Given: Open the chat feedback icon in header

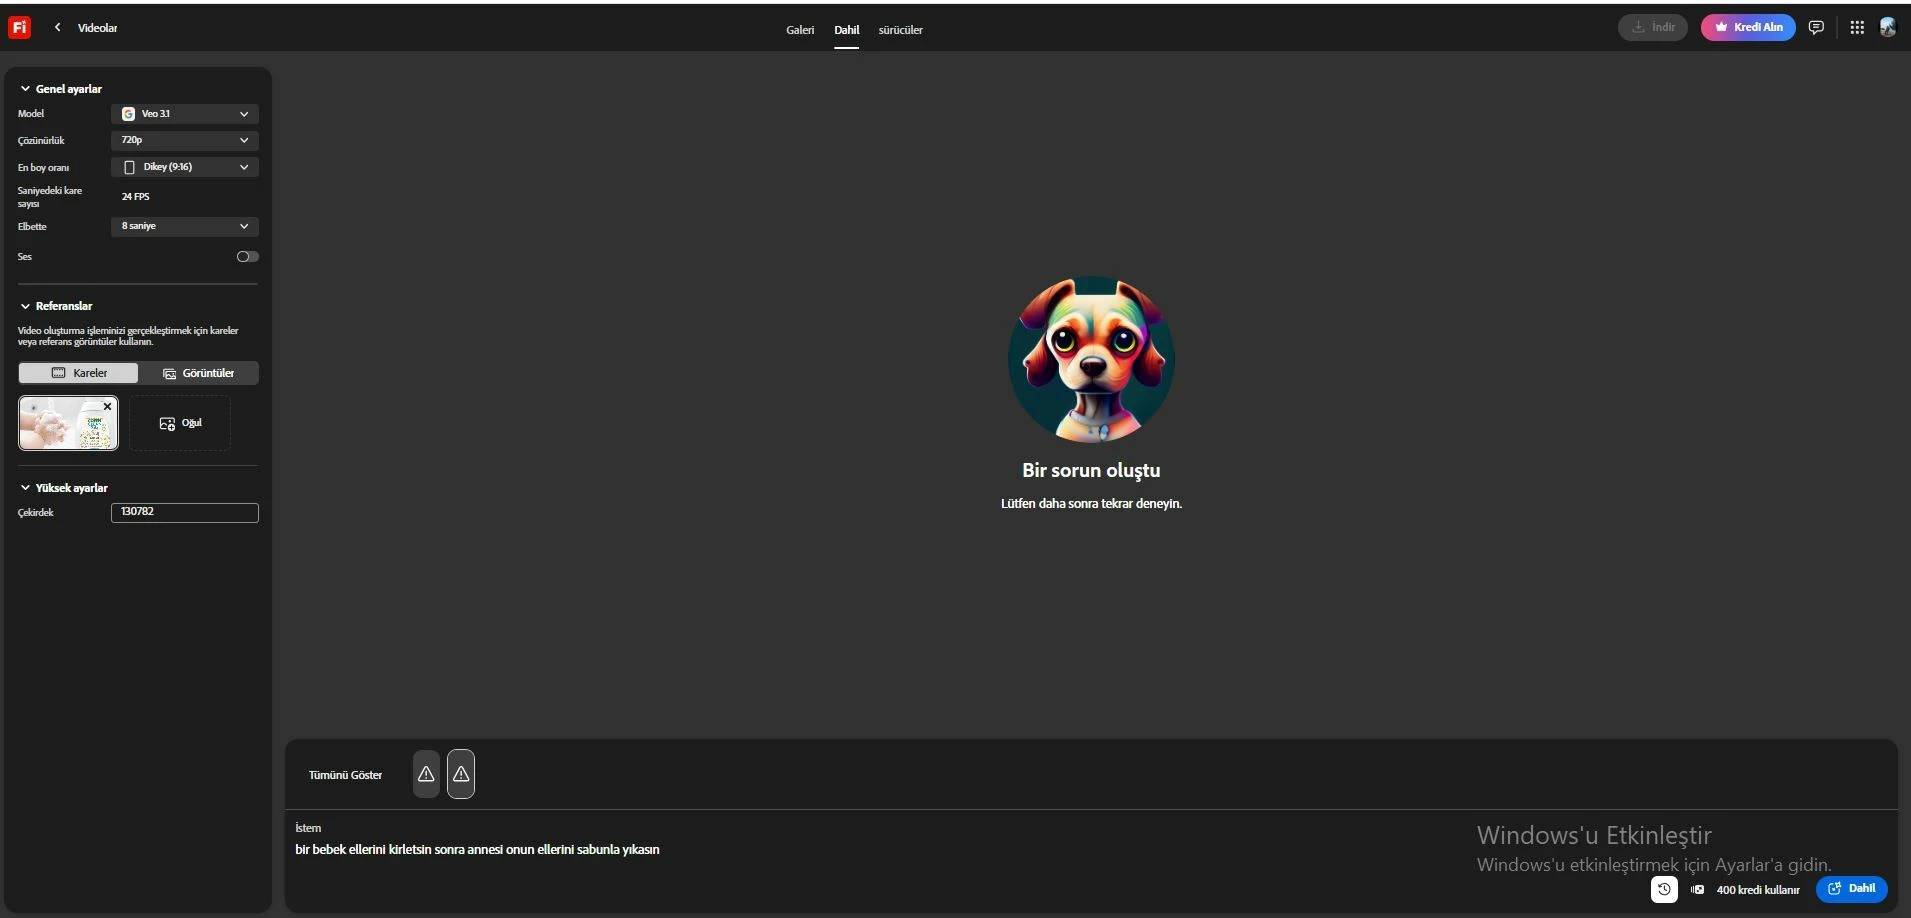Looking at the screenshot, I should tap(1816, 28).
